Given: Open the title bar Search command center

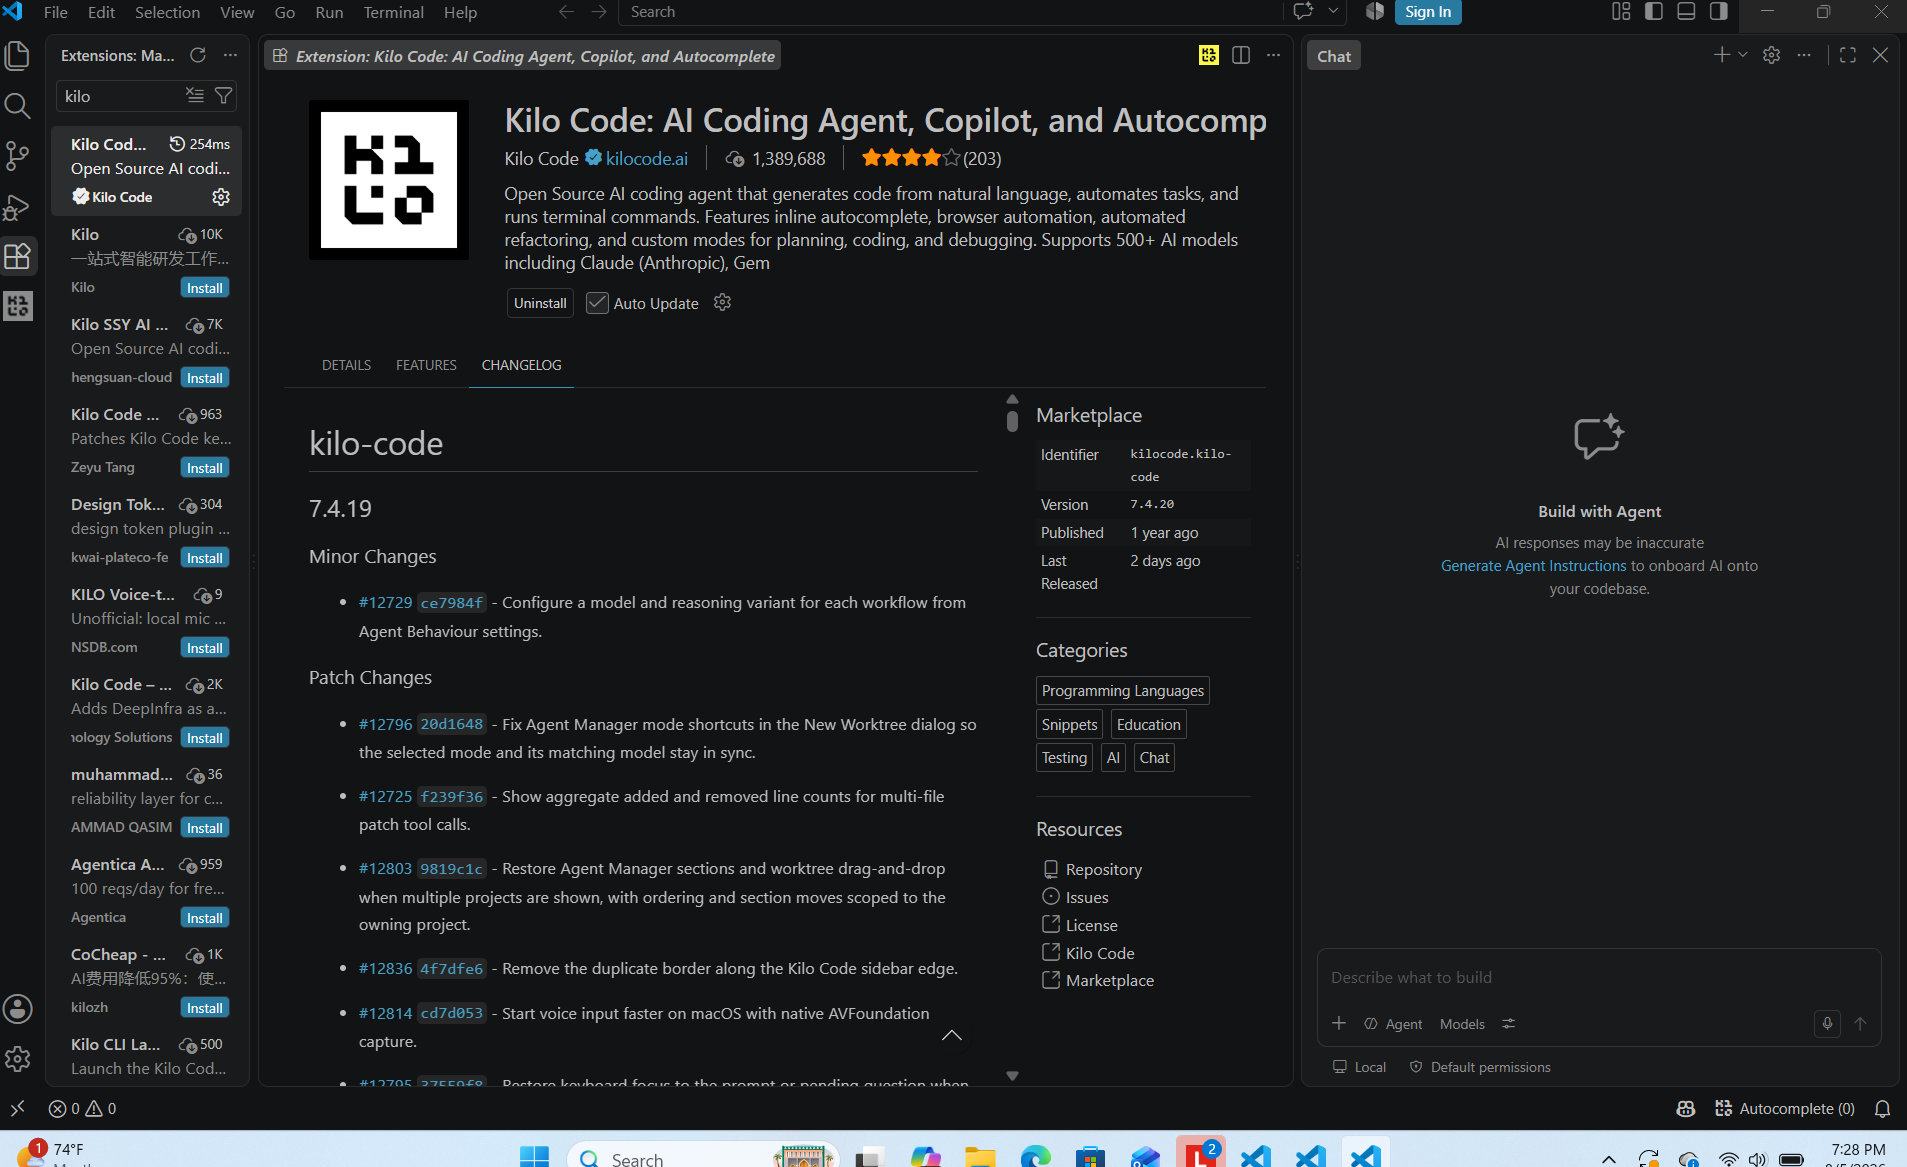Looking at the screenshot, I should pyautogui.click(x=950, y=12).
